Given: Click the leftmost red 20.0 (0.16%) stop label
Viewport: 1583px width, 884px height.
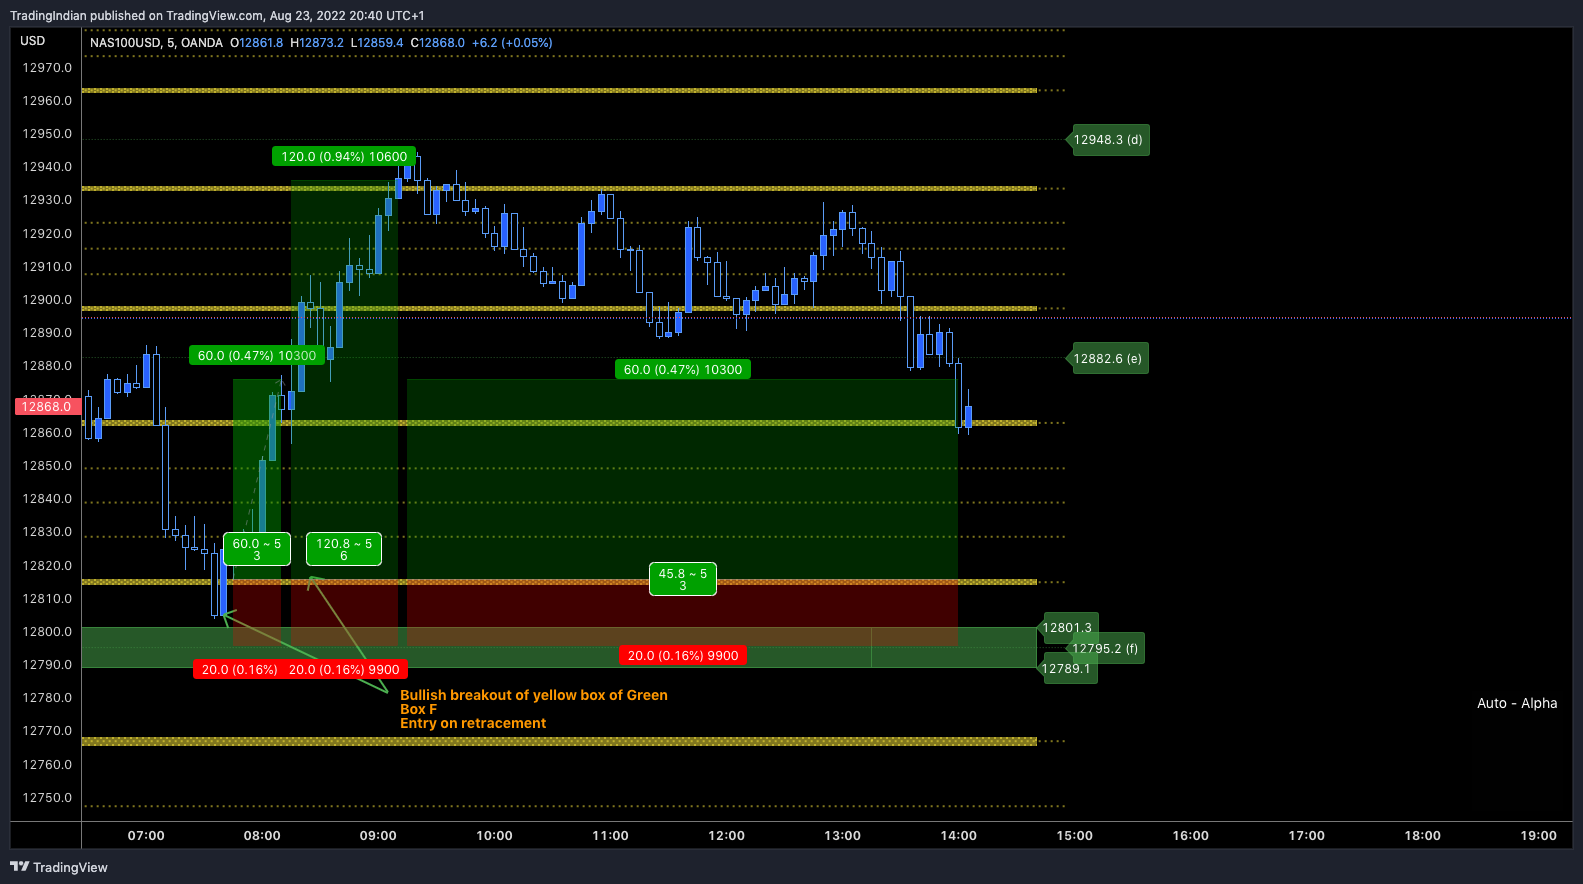Looking at the screenshot, I should pyautogui.click(x=240, y=670).
